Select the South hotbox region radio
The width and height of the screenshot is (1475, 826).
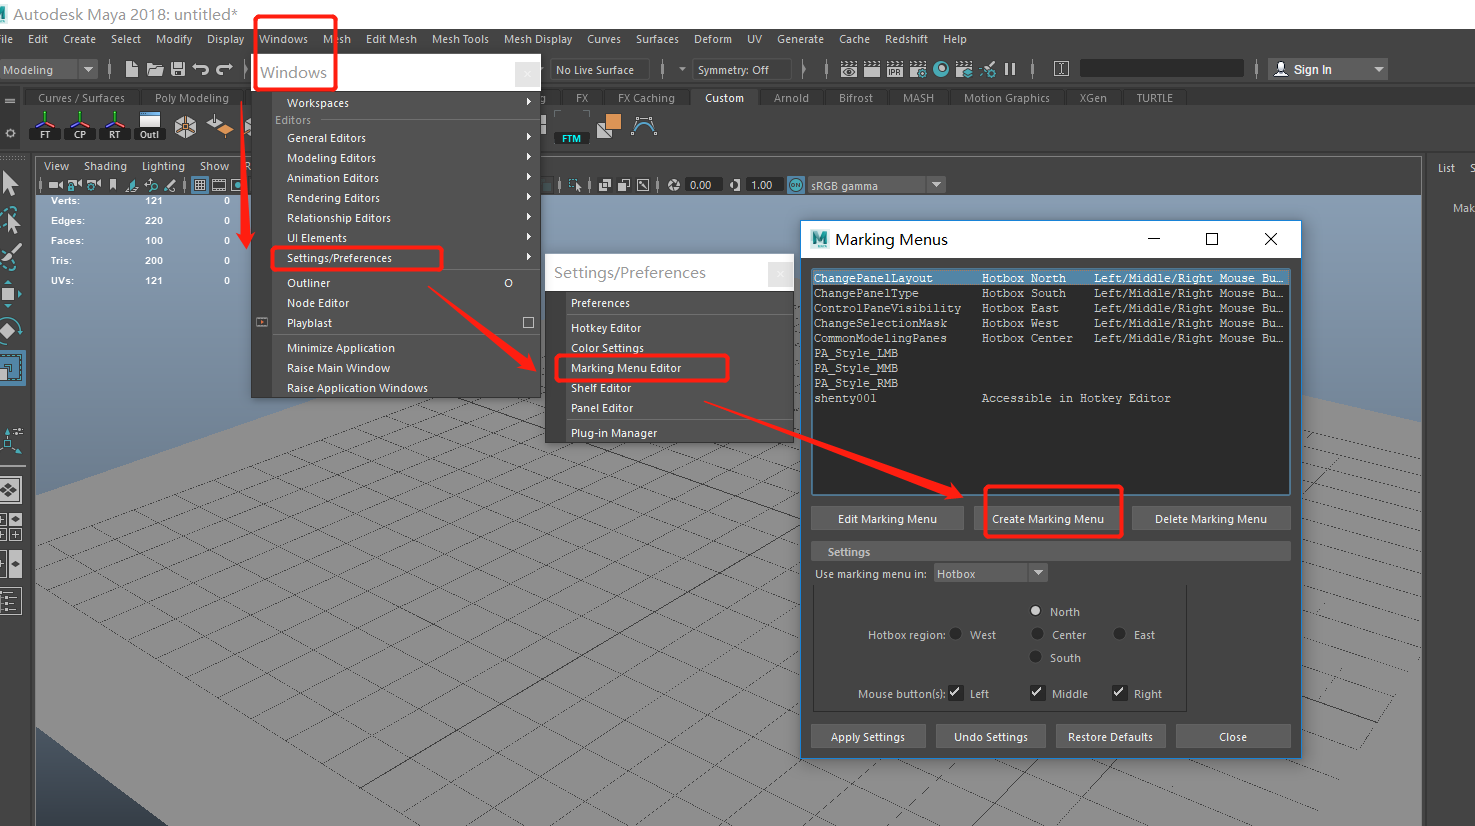(1036, 657)
